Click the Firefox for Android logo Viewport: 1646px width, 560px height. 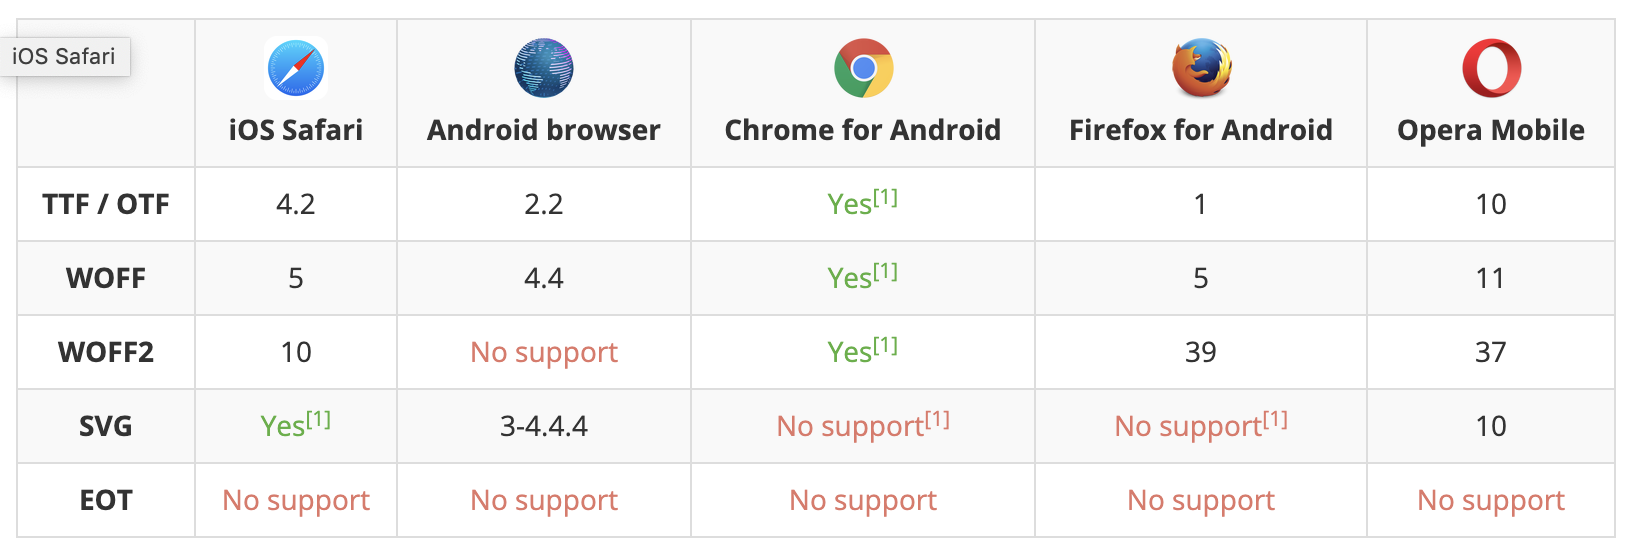click(x=1201, y=68)
